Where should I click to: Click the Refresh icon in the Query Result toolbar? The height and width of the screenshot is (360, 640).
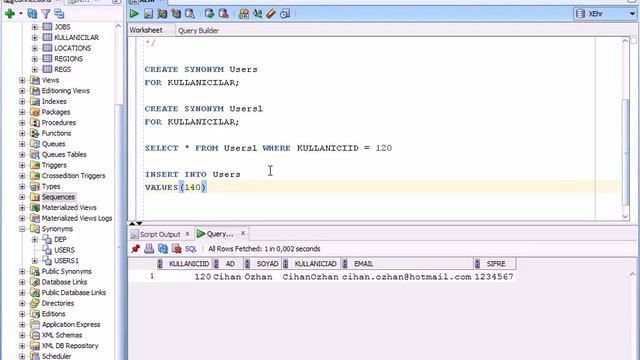[163, 249]
